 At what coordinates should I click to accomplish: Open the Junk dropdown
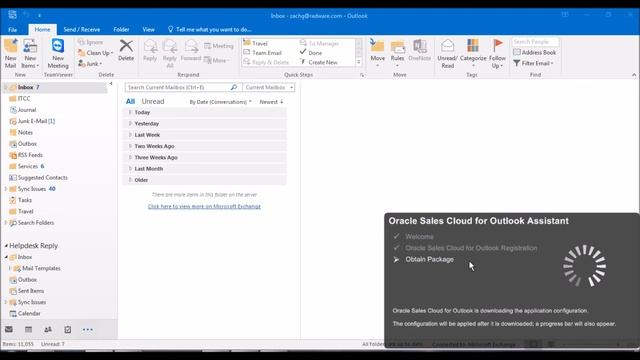coord(90,64)
